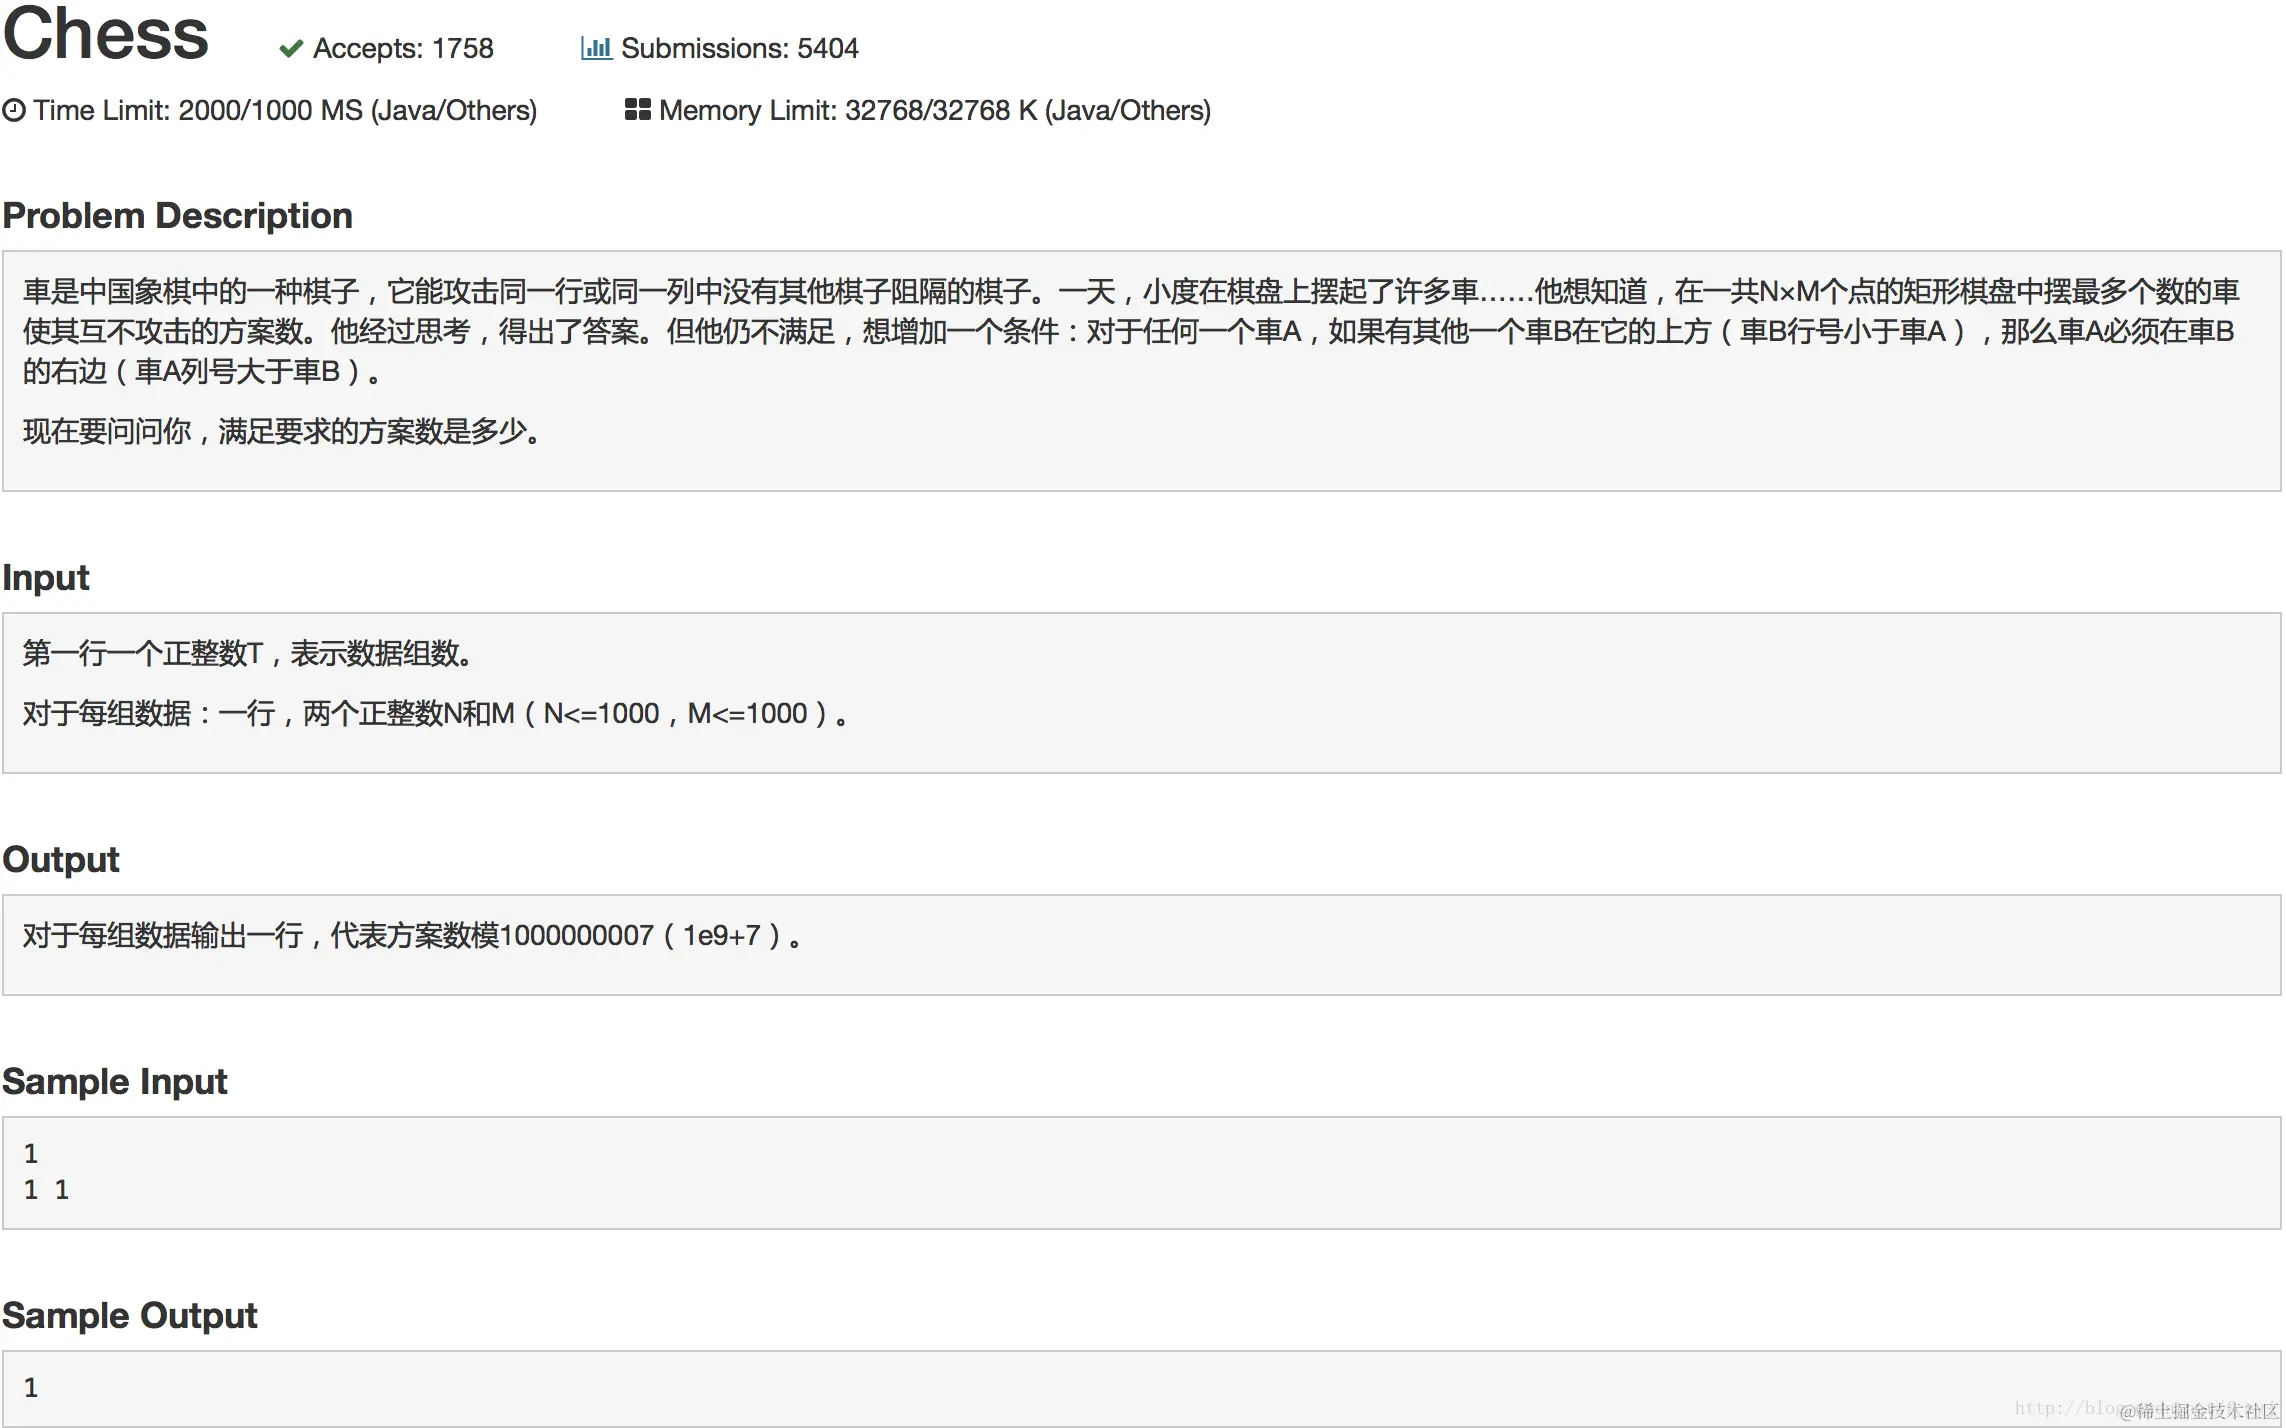Click the Memory Limit grid icon
Viewport: 2286px width, 1428px height.
click(637, 109)
